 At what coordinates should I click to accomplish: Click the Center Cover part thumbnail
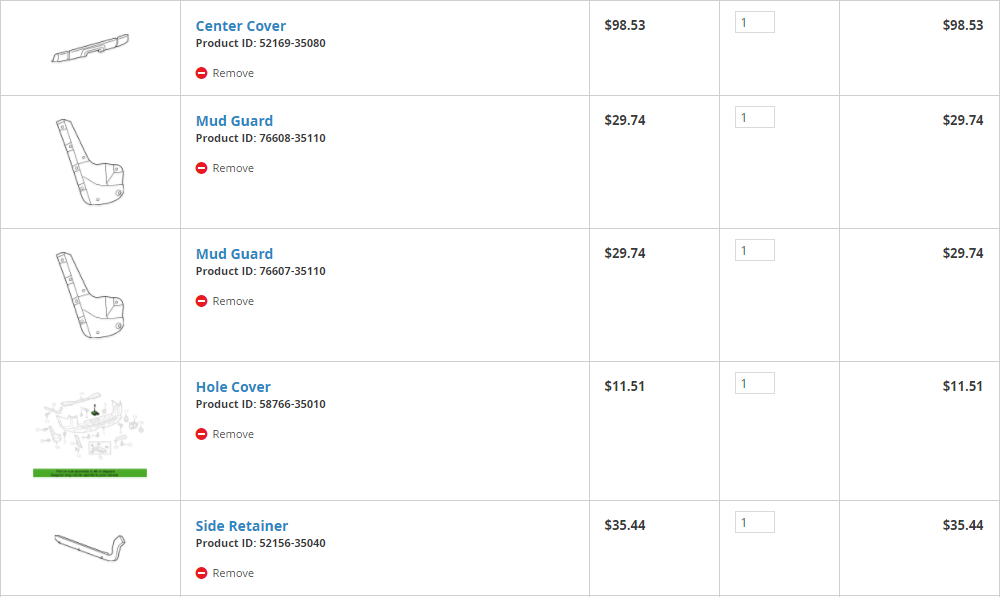click(x=90, y=48)
